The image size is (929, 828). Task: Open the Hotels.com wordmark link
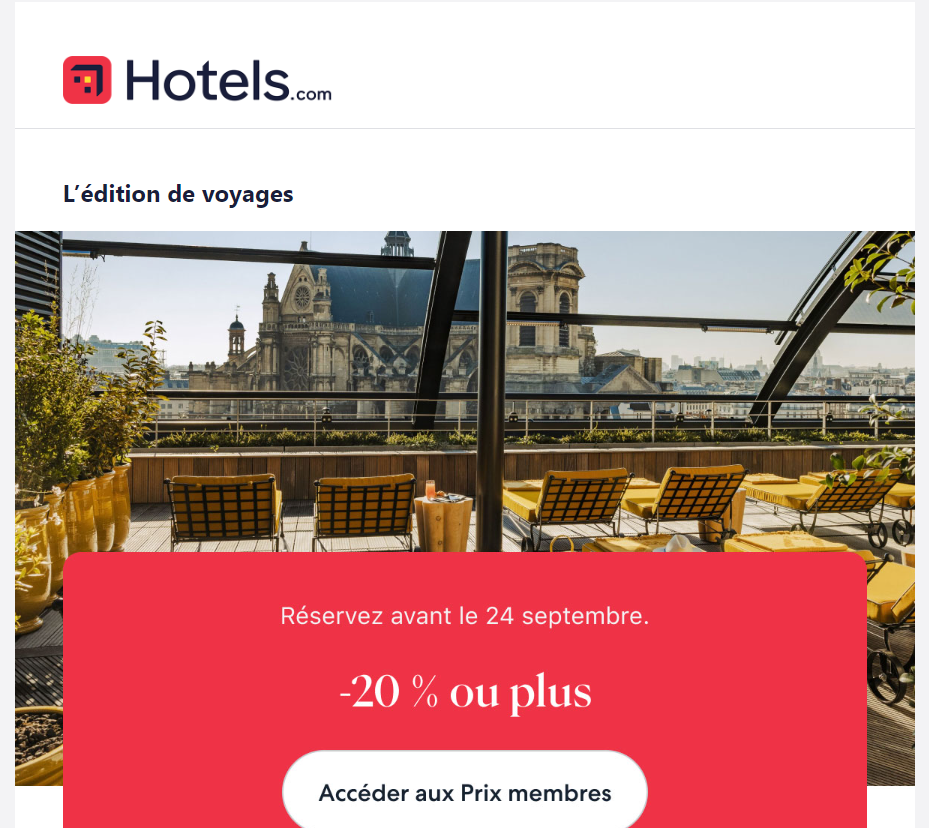228,81
